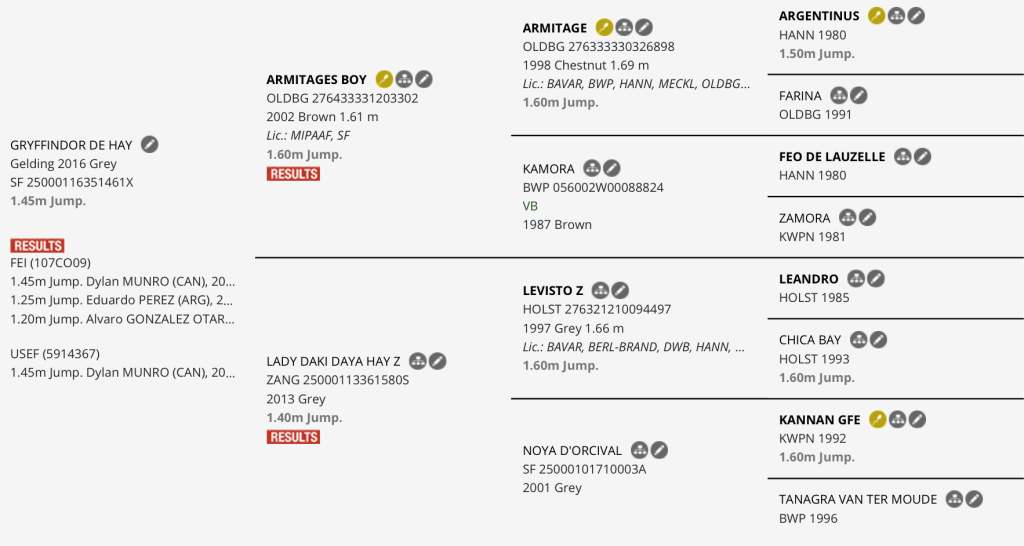The width and height of the screenshot is (1024, 546).
Task: Open the pedigree tree icon for Chica Bay
Action: click(x=858, y=340)
